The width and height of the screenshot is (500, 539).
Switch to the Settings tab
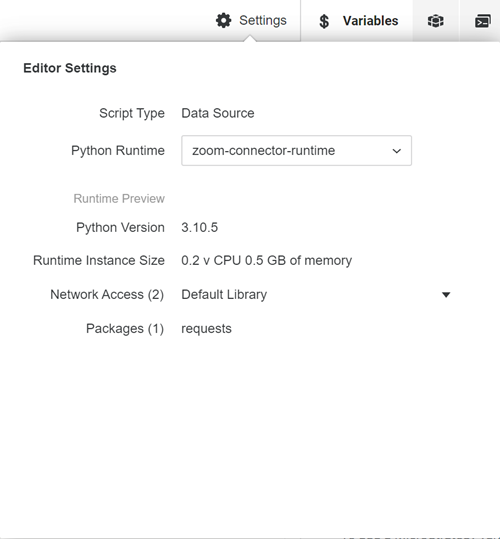tap(251, 21)
